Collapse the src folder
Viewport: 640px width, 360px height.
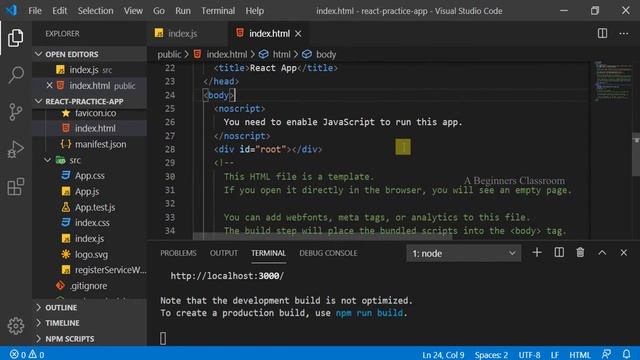point(47,160)
